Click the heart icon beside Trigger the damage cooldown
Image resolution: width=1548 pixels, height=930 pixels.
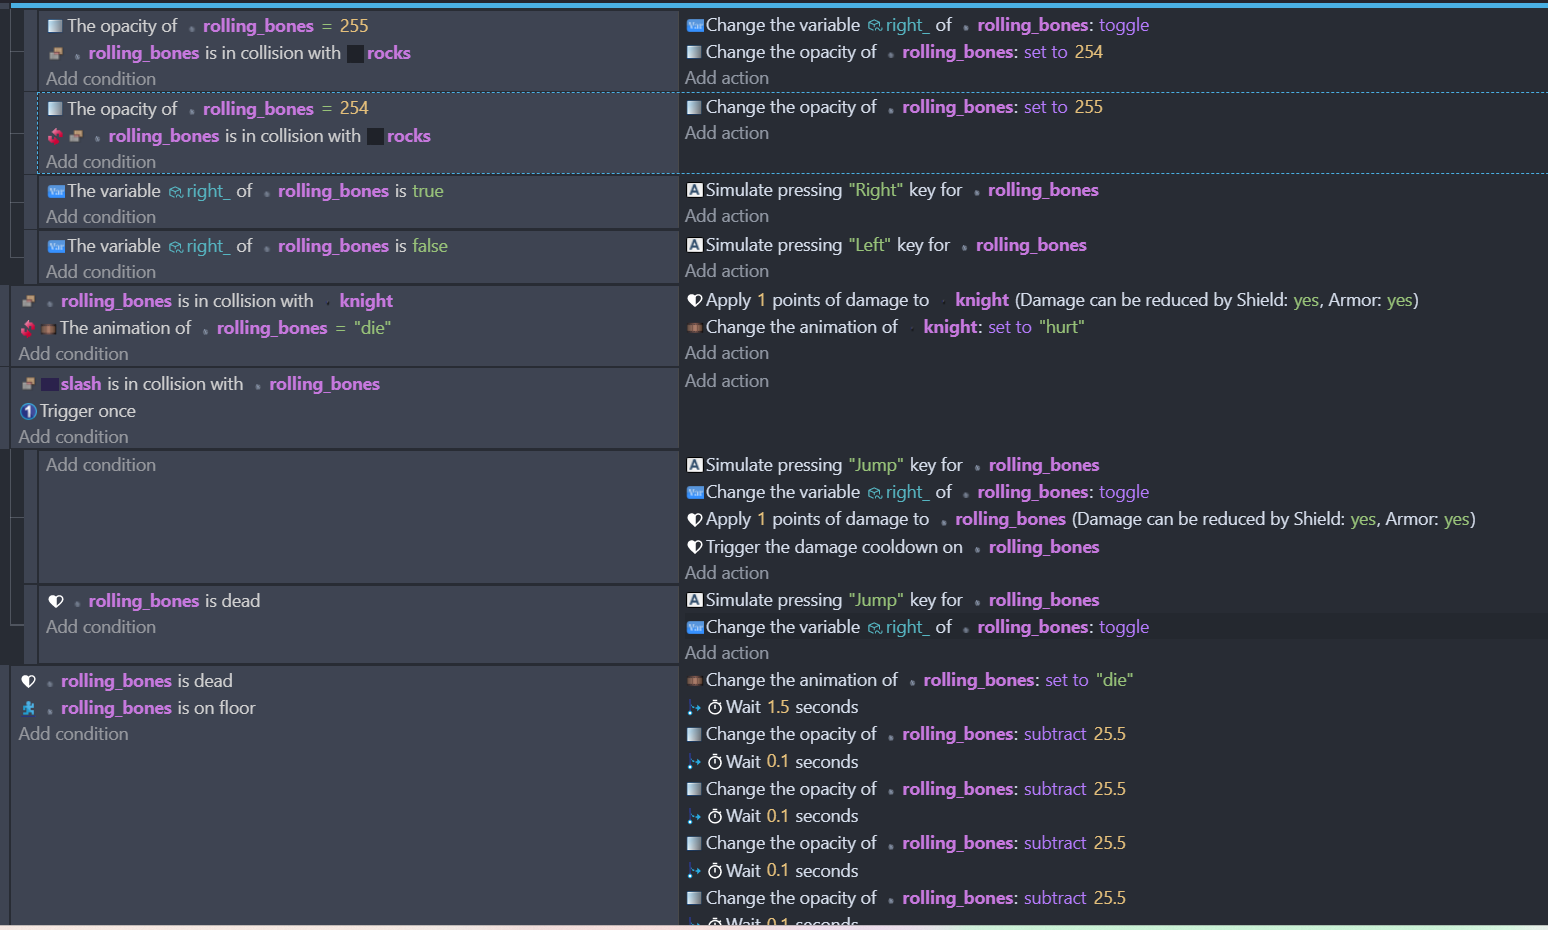[695, 547]
